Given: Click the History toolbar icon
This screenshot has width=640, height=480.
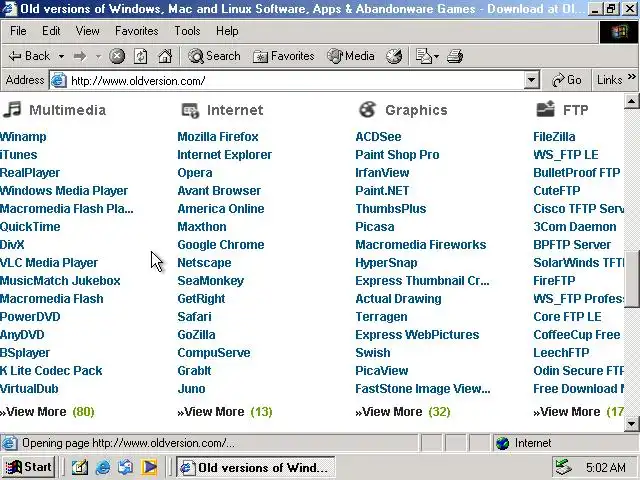Looking at the screenshot, I should coord(394,56).
